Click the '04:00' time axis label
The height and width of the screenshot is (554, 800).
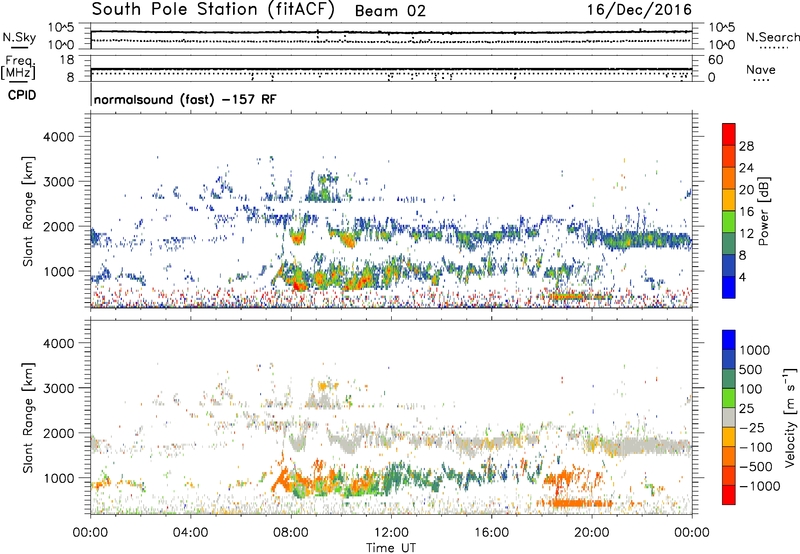coord(191,533)
